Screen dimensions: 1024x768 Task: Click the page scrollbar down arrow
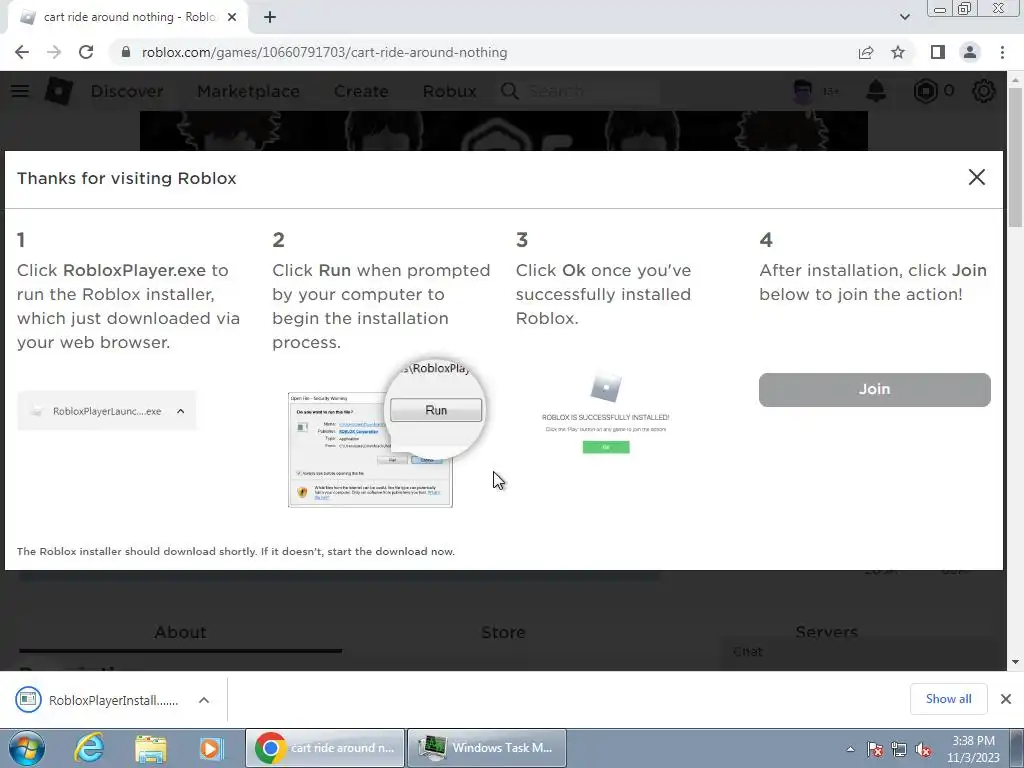tap(1015, 662)
